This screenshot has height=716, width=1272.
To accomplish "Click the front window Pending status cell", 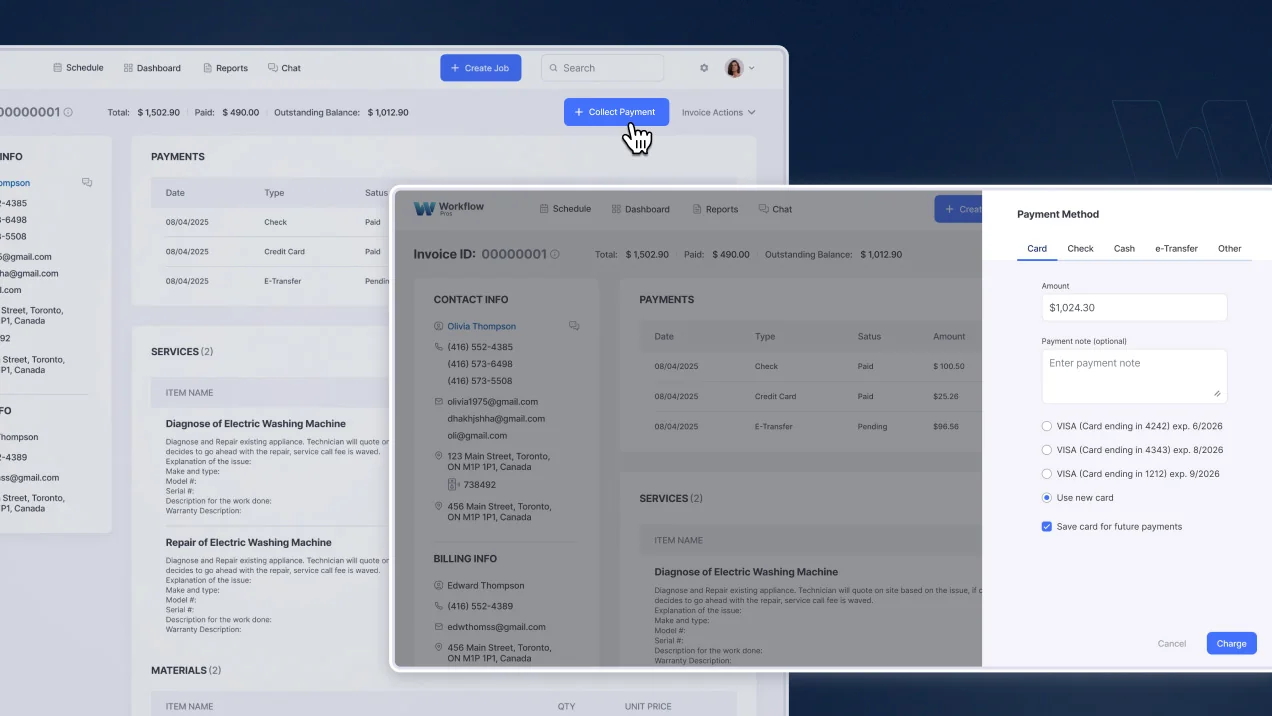I will click(x=872, y=427).
